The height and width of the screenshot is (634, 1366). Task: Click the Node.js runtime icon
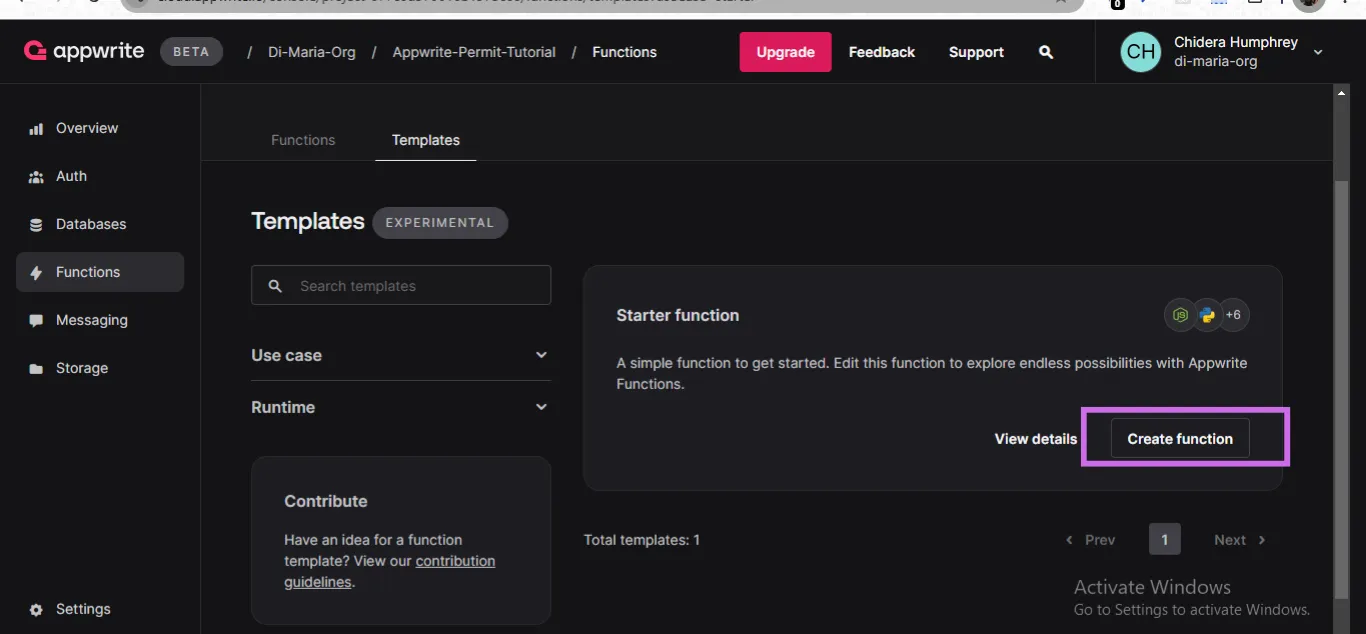pyautogui.click(x=1180, y=315)
